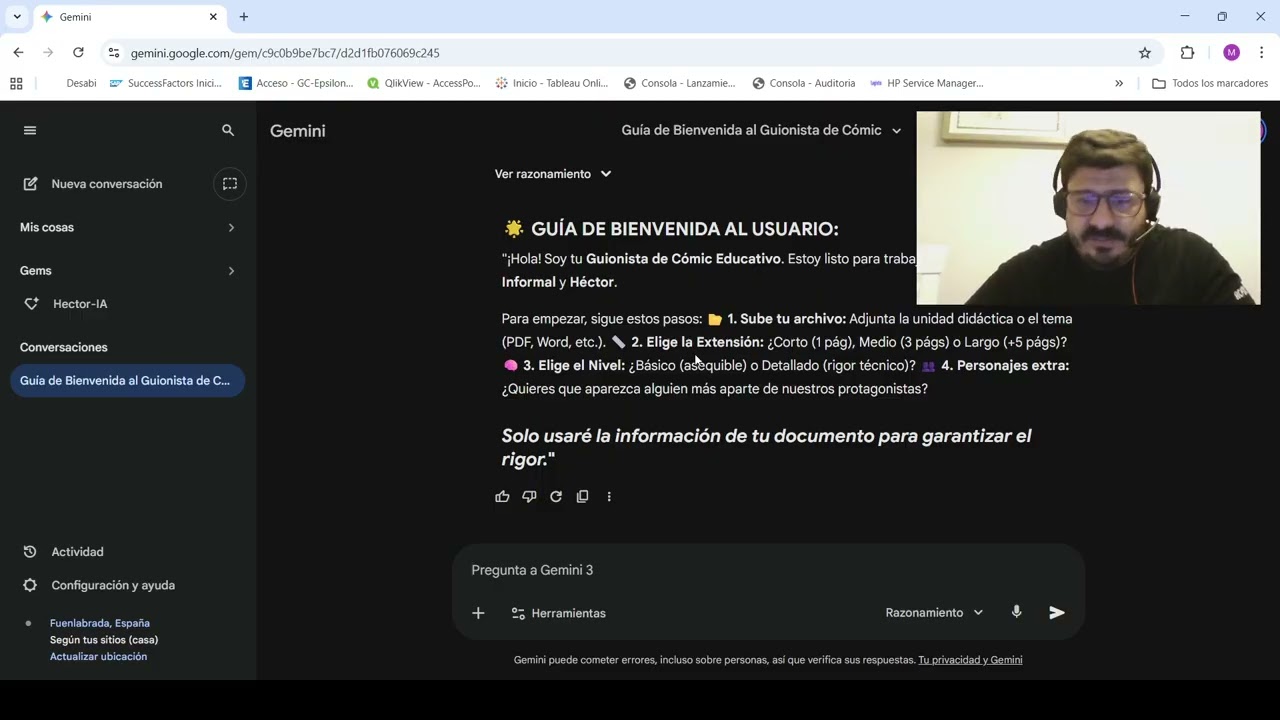Click the temporary chat dashed-square icon
The width and height of the screenshot is (1280, 720).
point(230,184)
